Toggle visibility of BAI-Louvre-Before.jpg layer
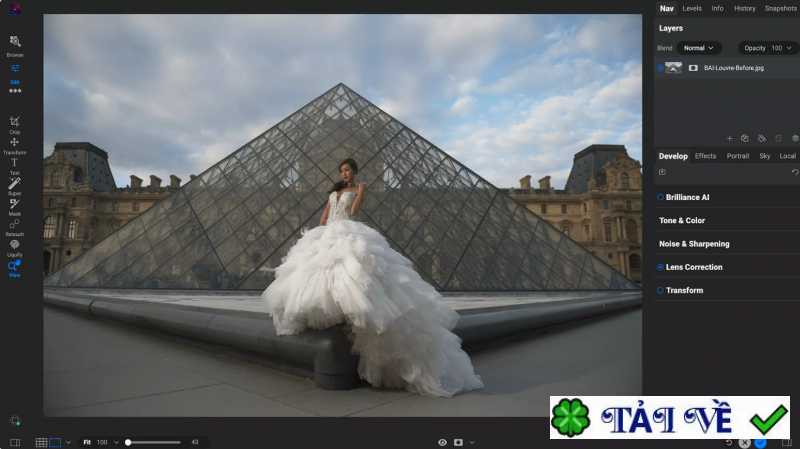This screenshot has width=800, height=449. [660, 68]
